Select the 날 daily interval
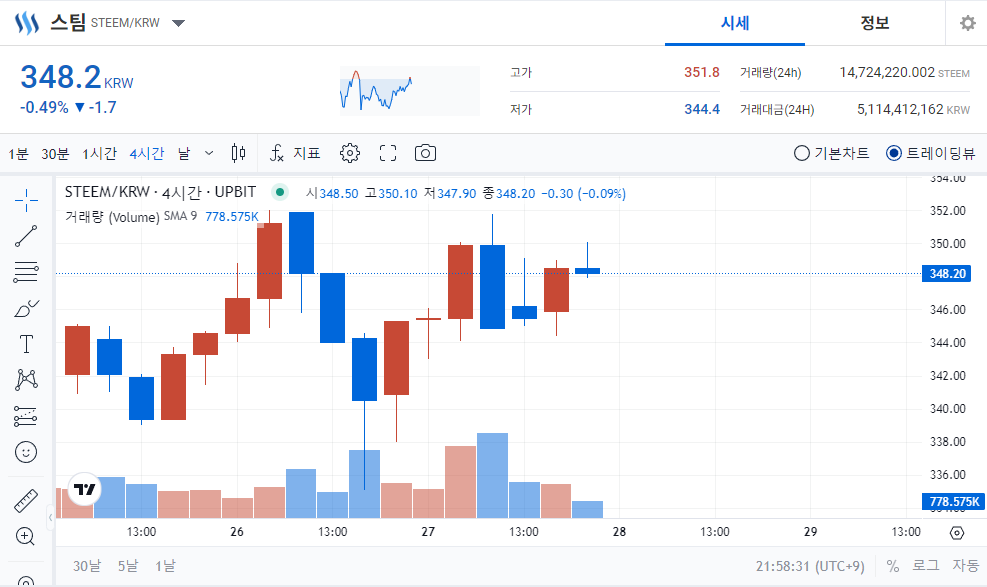 pos(184,154)
